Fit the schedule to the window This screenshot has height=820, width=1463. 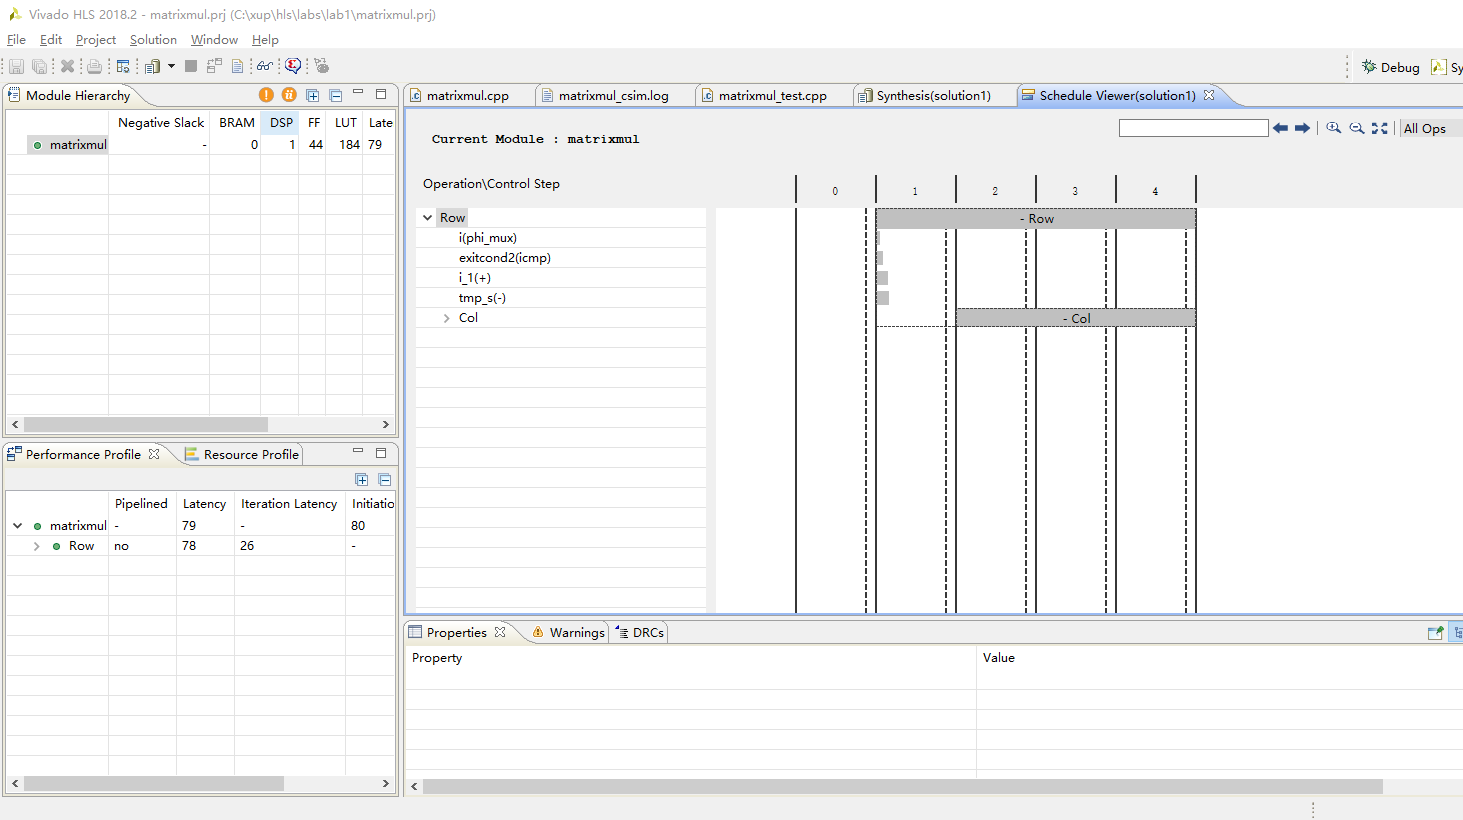[1380, 128]
